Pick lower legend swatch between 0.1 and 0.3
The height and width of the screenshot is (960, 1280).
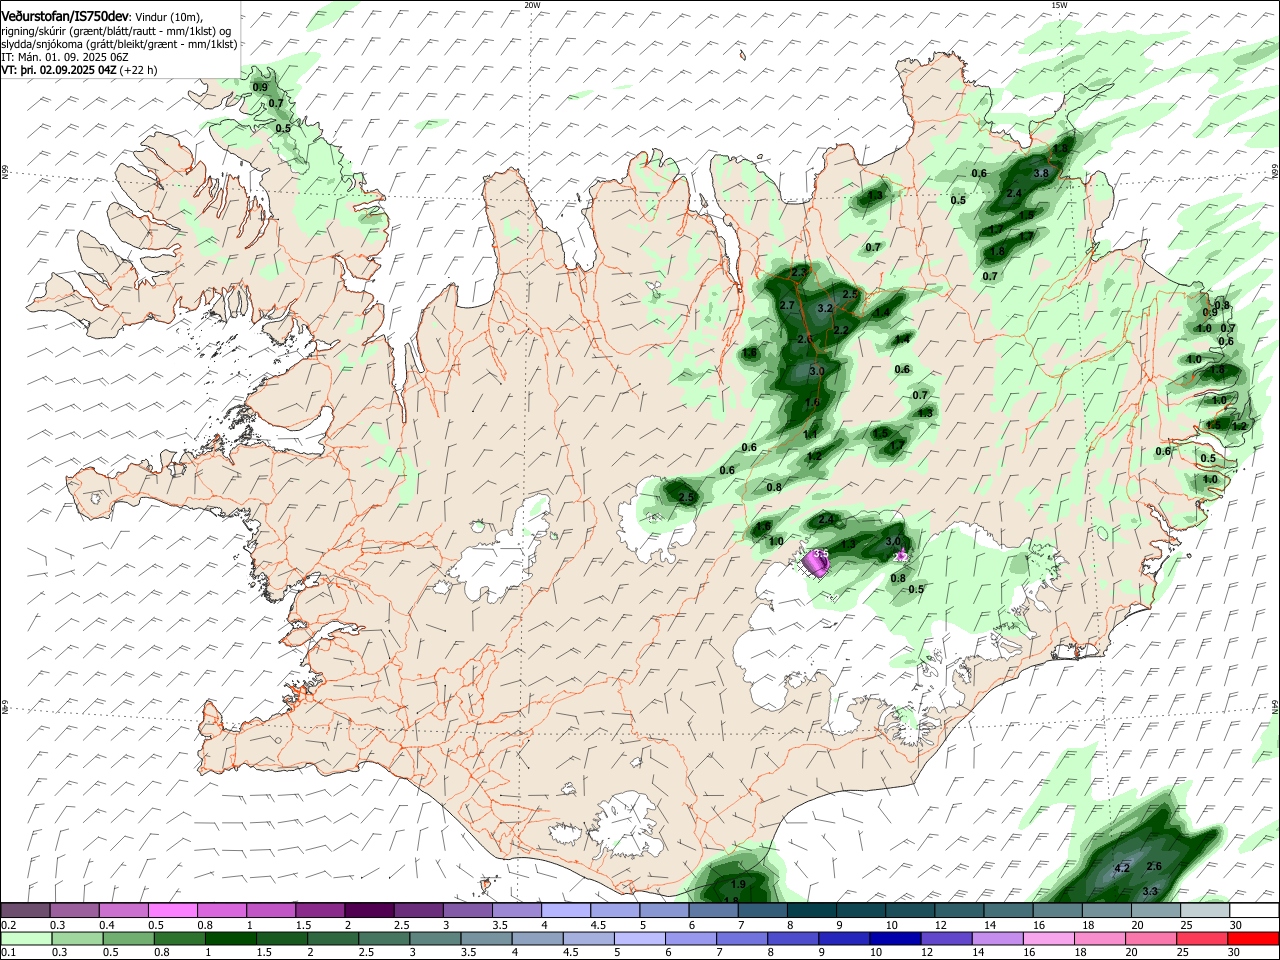[x=25, y=938]
